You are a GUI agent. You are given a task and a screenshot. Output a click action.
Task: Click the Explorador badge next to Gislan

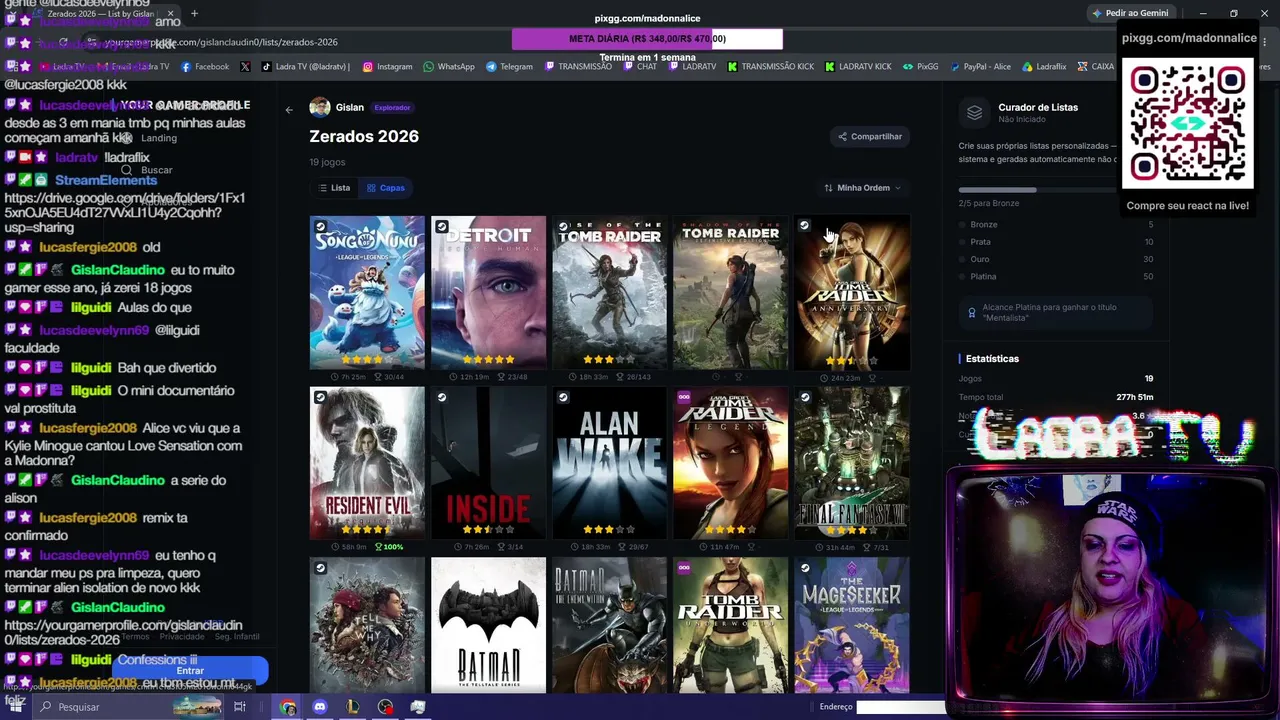pyautogui.click(x=392, y=107)
